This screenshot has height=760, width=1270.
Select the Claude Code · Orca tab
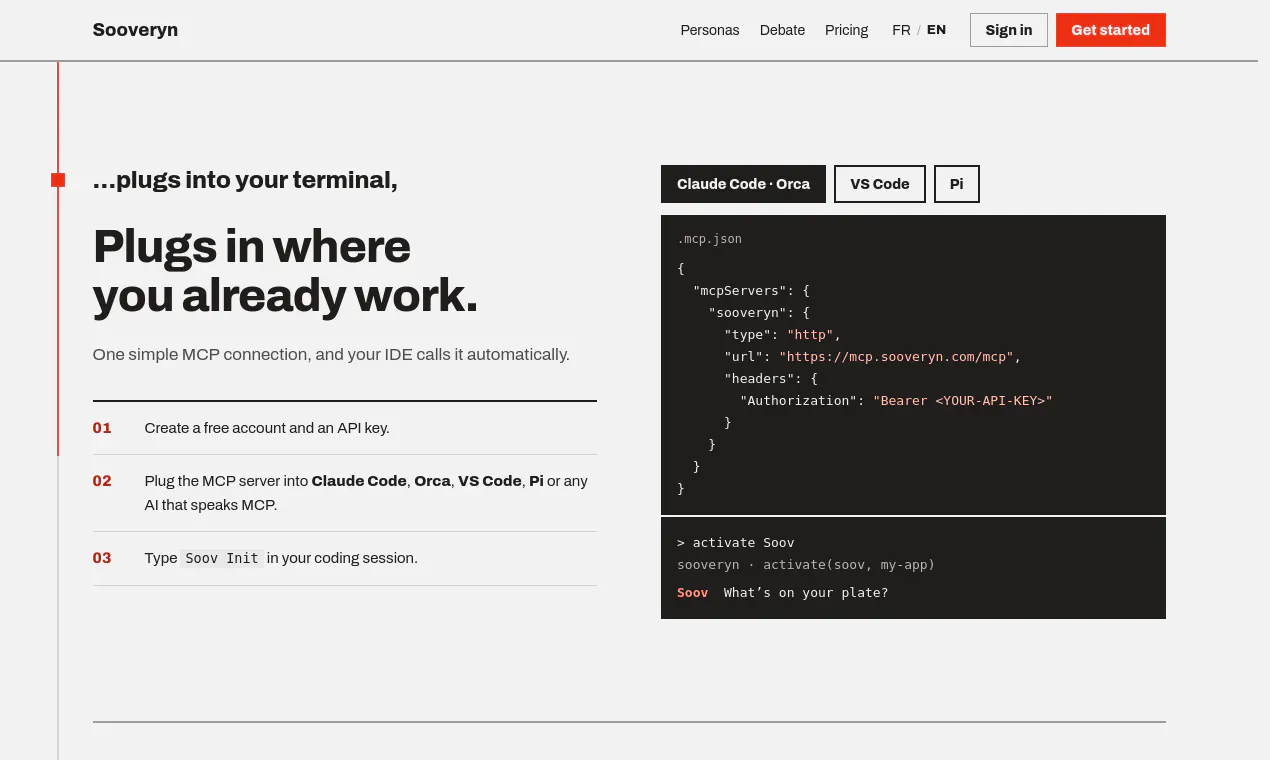(x=743, y=184)
